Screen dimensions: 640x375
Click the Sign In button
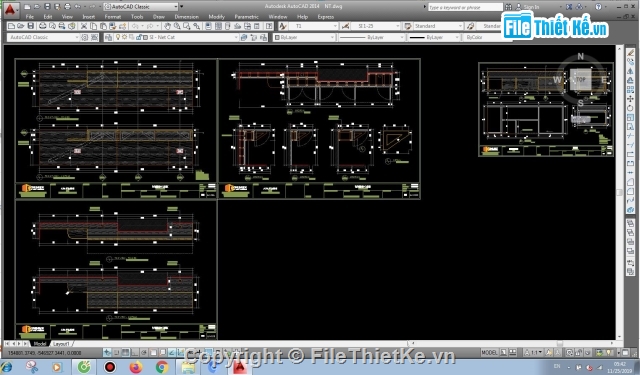pos(527,7)
